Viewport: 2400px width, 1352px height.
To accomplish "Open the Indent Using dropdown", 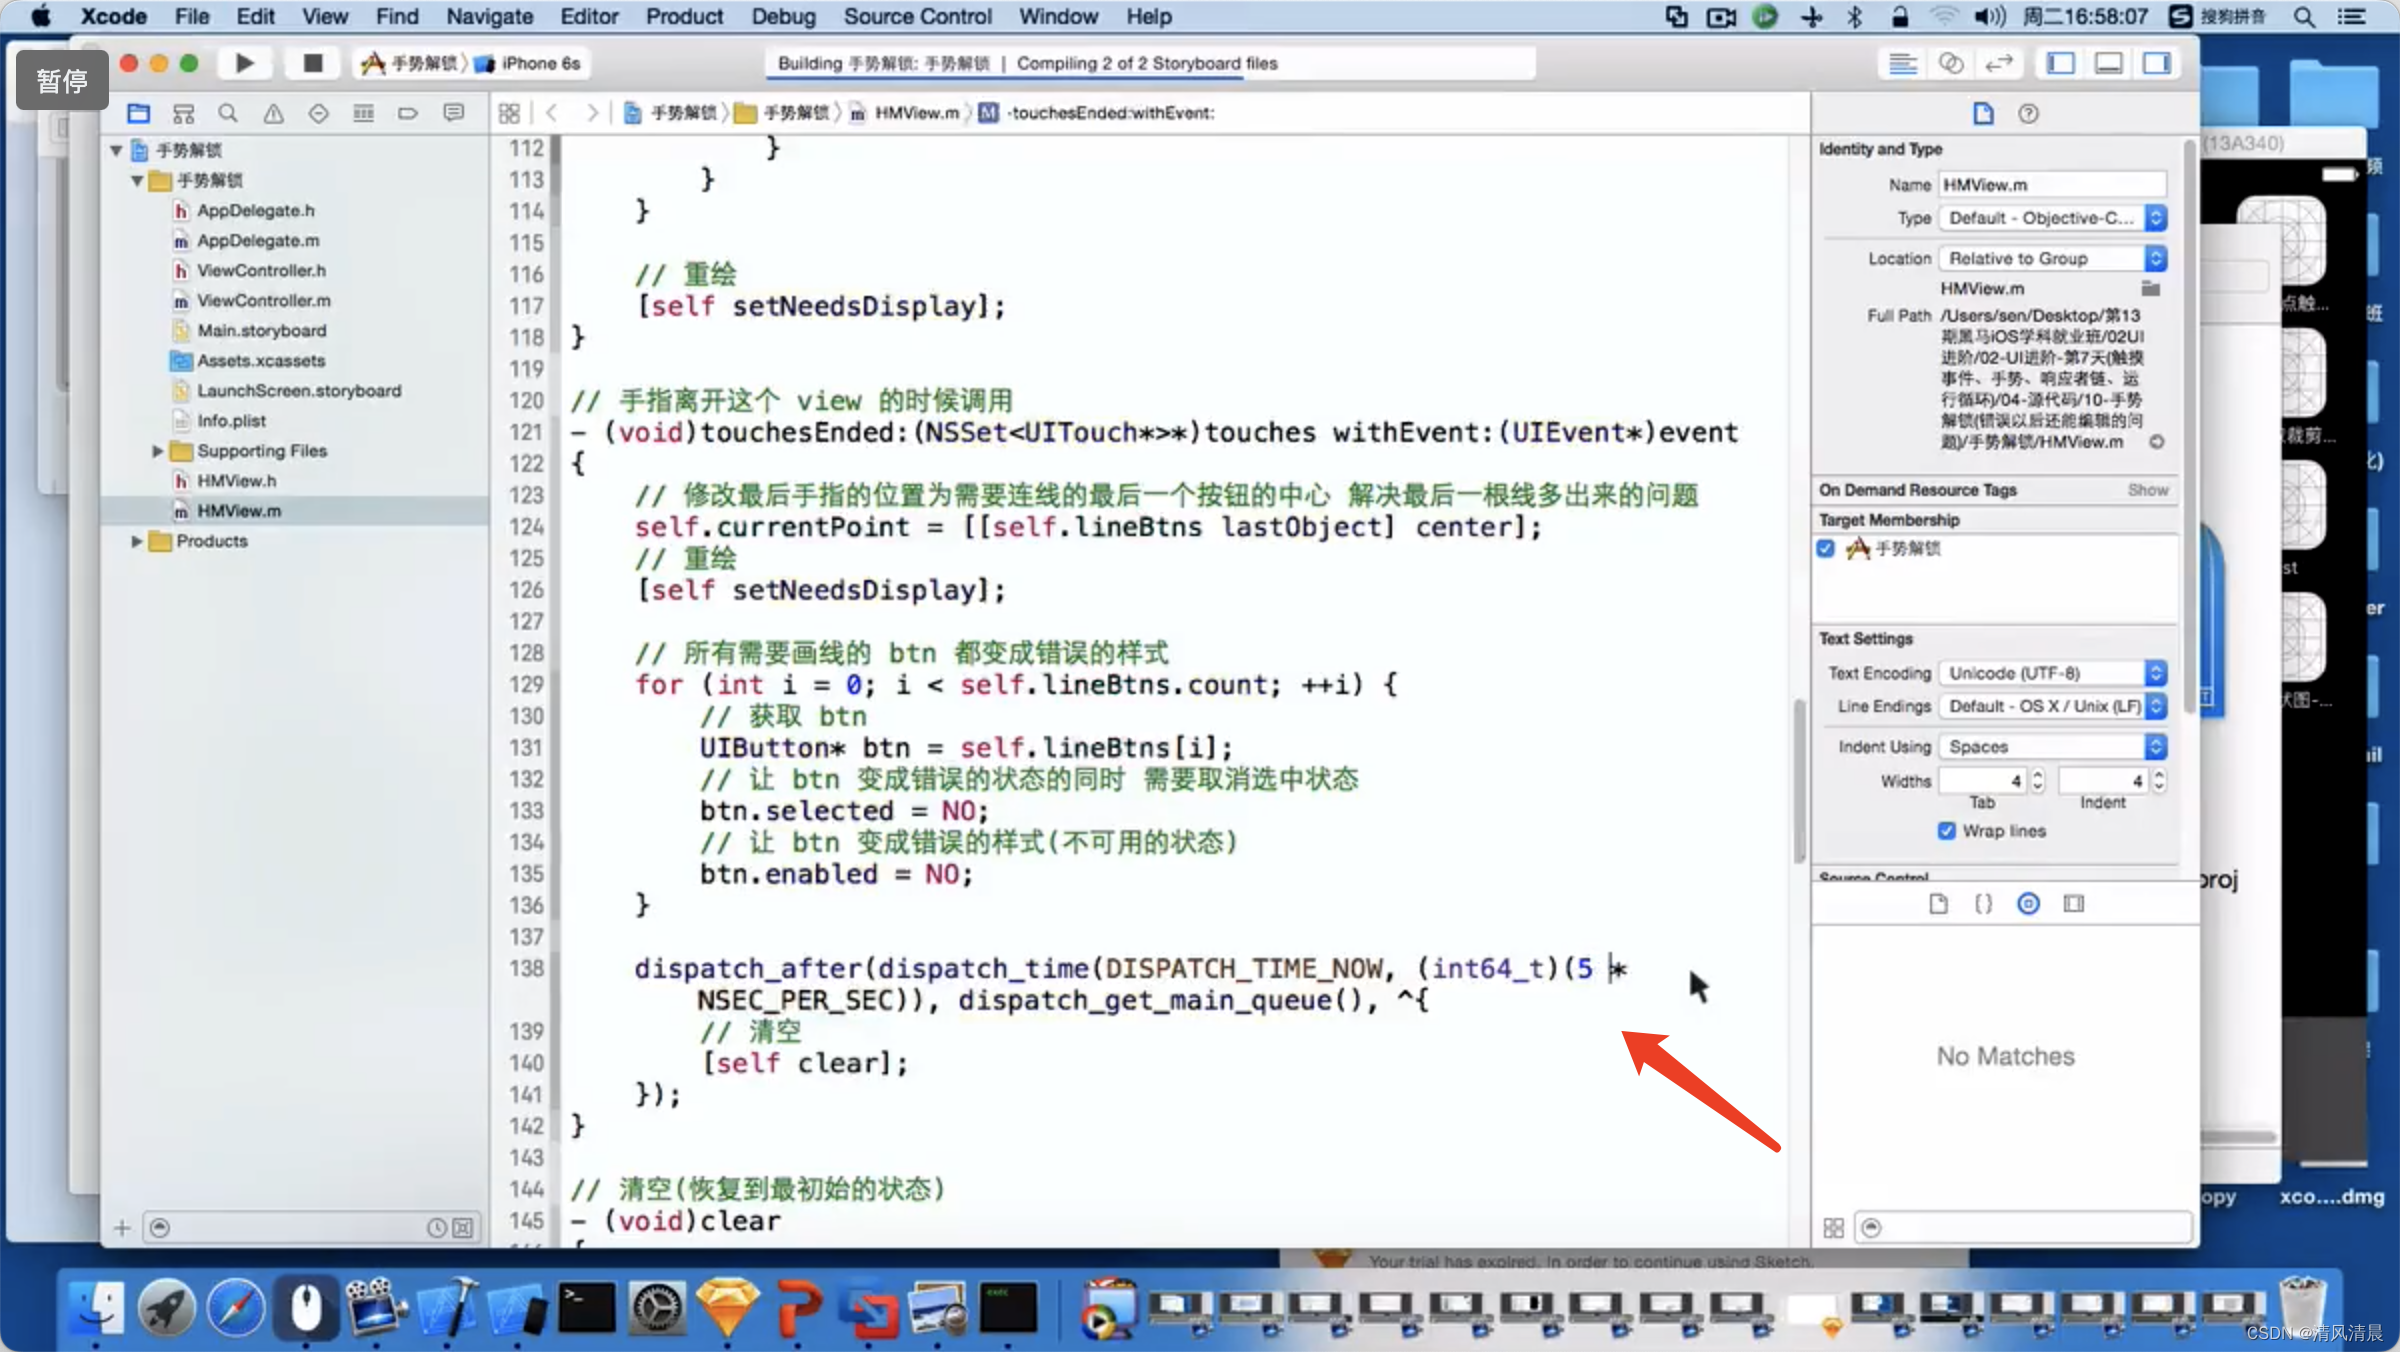I will pos(2052,747).
